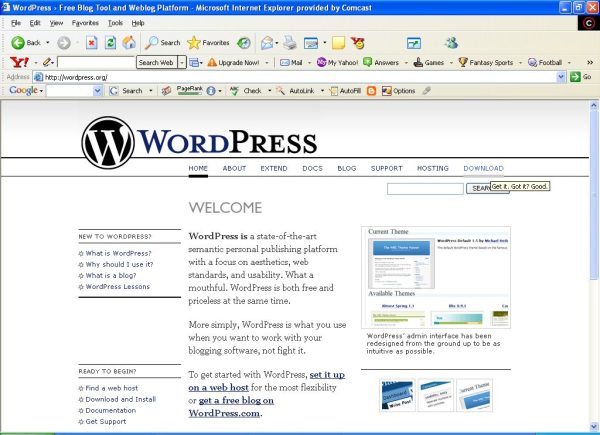Click the Print icon
600x435 pixels.
click(290, 43)
